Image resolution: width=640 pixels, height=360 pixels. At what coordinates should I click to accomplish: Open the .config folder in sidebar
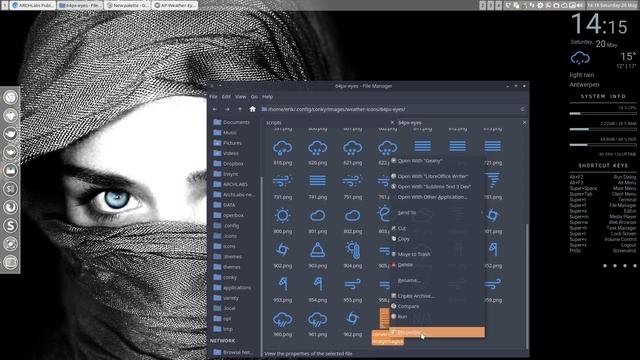pos(226,226)
